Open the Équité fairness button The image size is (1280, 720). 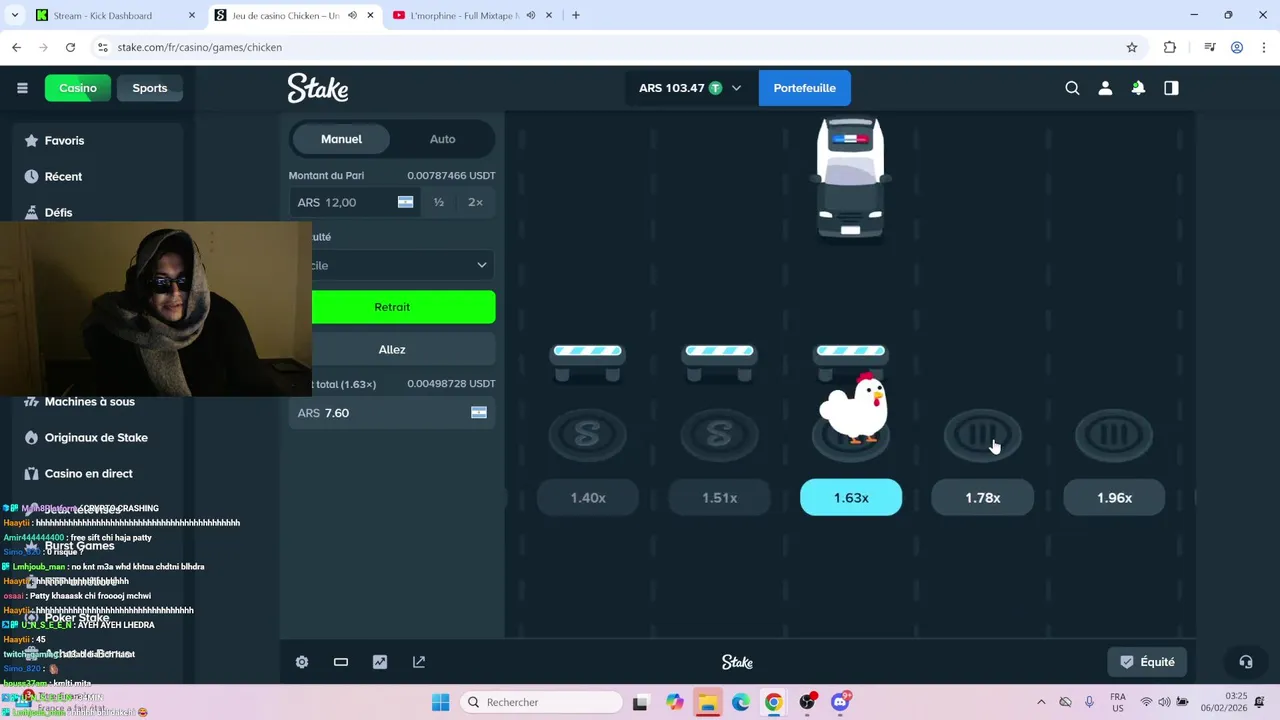[x=1147, y=662]
